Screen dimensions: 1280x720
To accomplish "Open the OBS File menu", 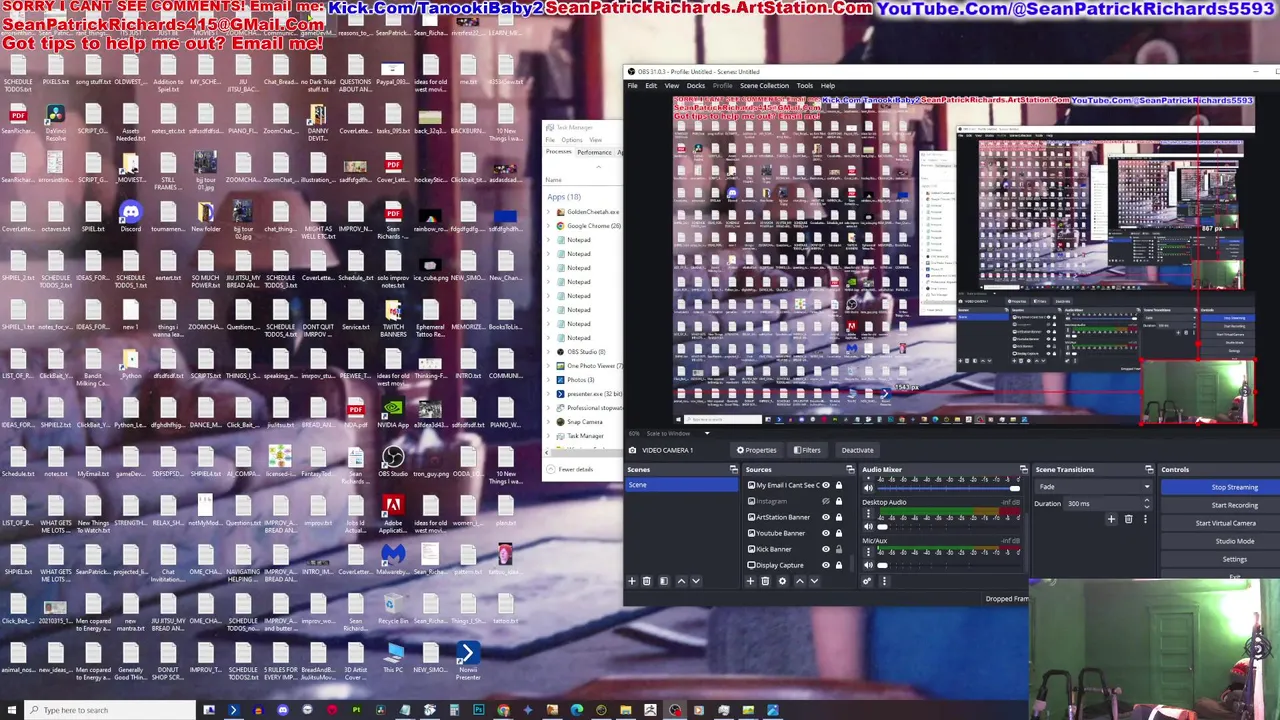I will pos(632,86).
